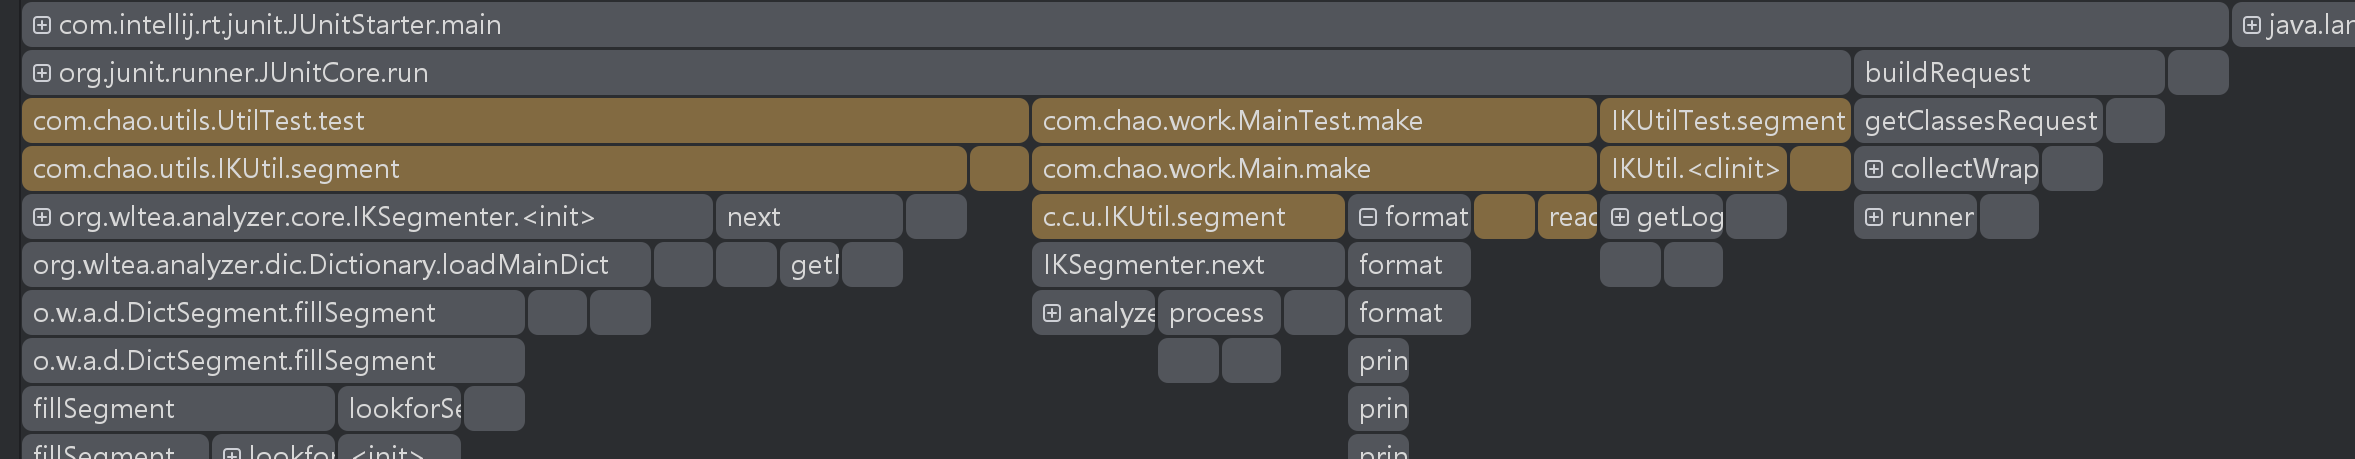Select the Dictionary.loadMainDict frame
Screen dimensions: 2355x459
(x=336, y=265)
